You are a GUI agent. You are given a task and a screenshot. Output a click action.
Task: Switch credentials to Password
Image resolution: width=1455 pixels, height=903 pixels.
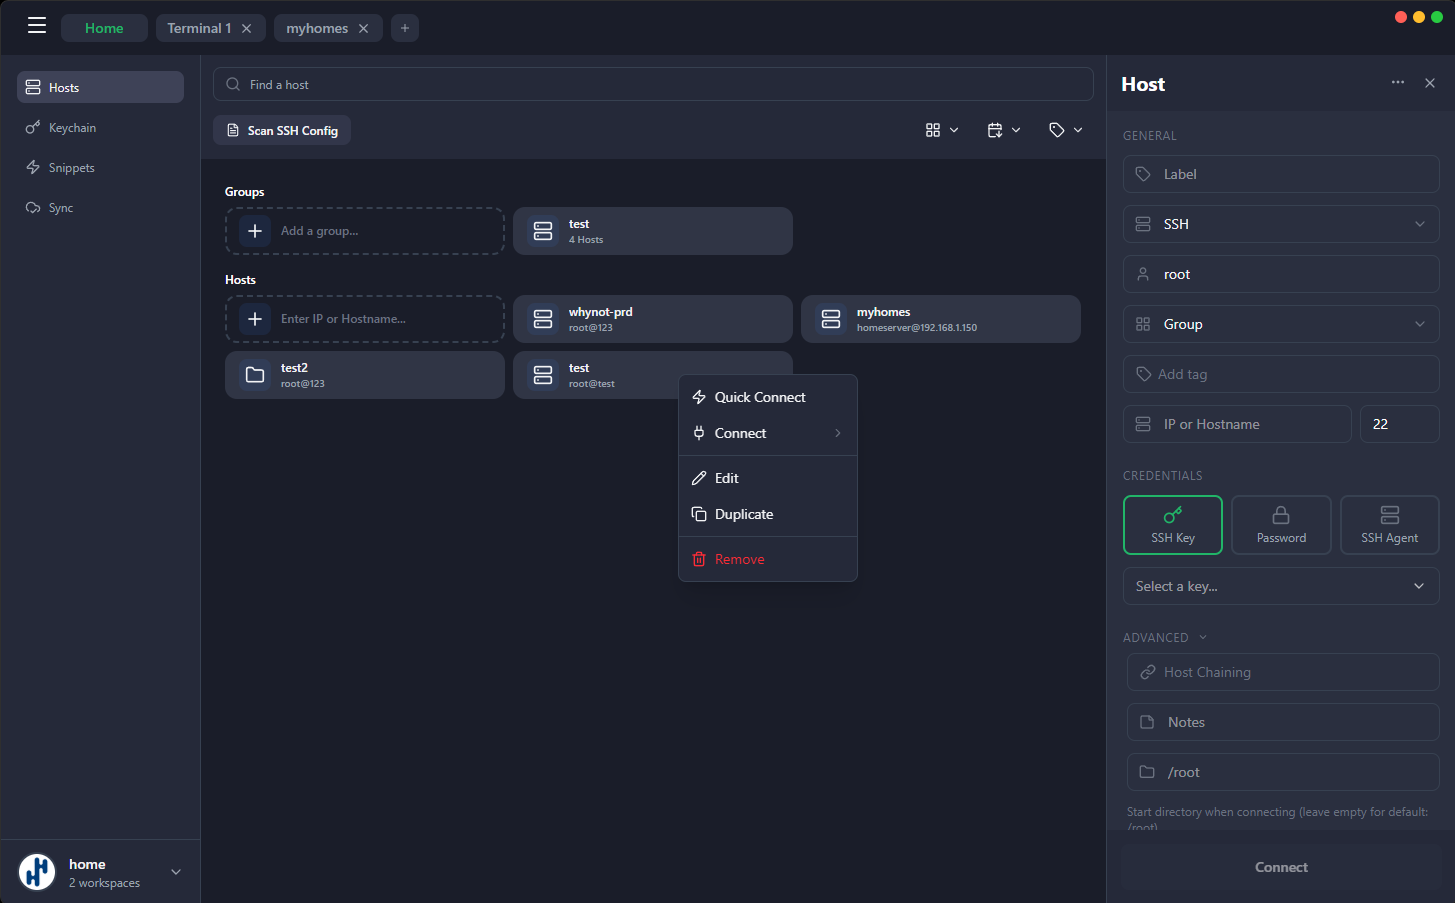(x=1281, y=524)
